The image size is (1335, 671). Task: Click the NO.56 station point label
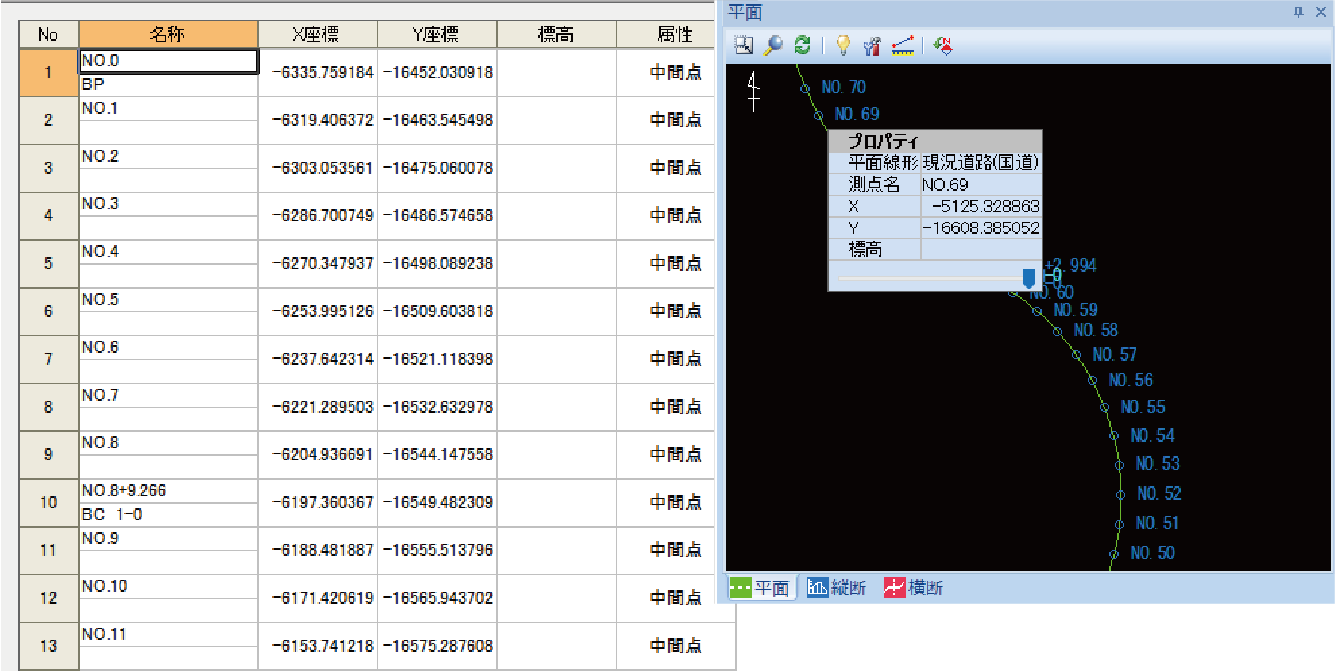1129,380
